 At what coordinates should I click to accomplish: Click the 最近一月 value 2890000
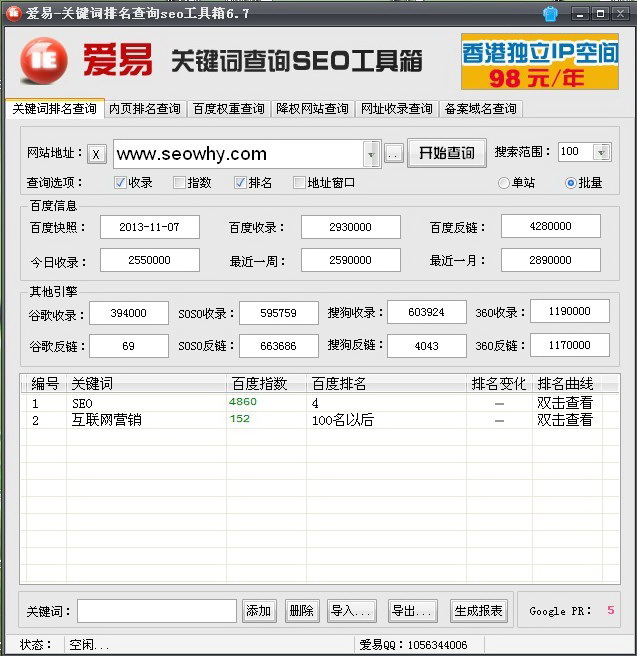click(551, 260)
